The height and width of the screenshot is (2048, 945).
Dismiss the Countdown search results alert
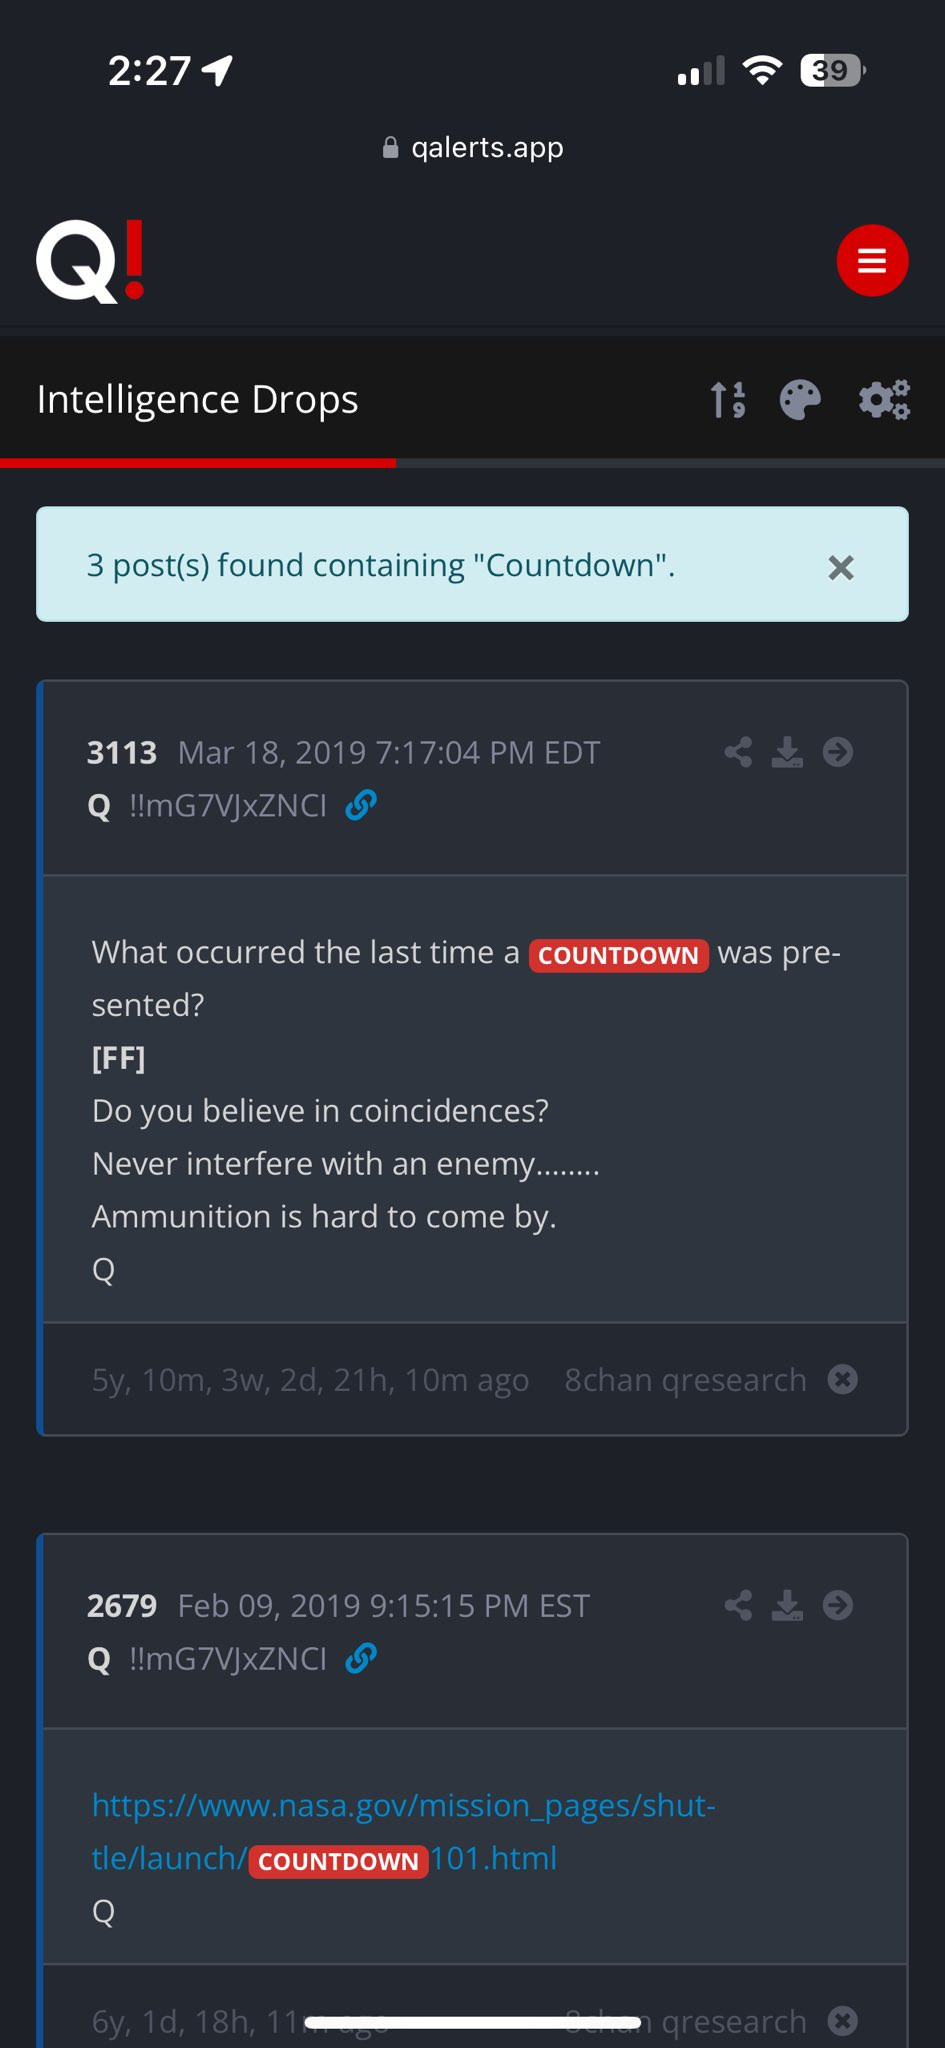point(841,568)
